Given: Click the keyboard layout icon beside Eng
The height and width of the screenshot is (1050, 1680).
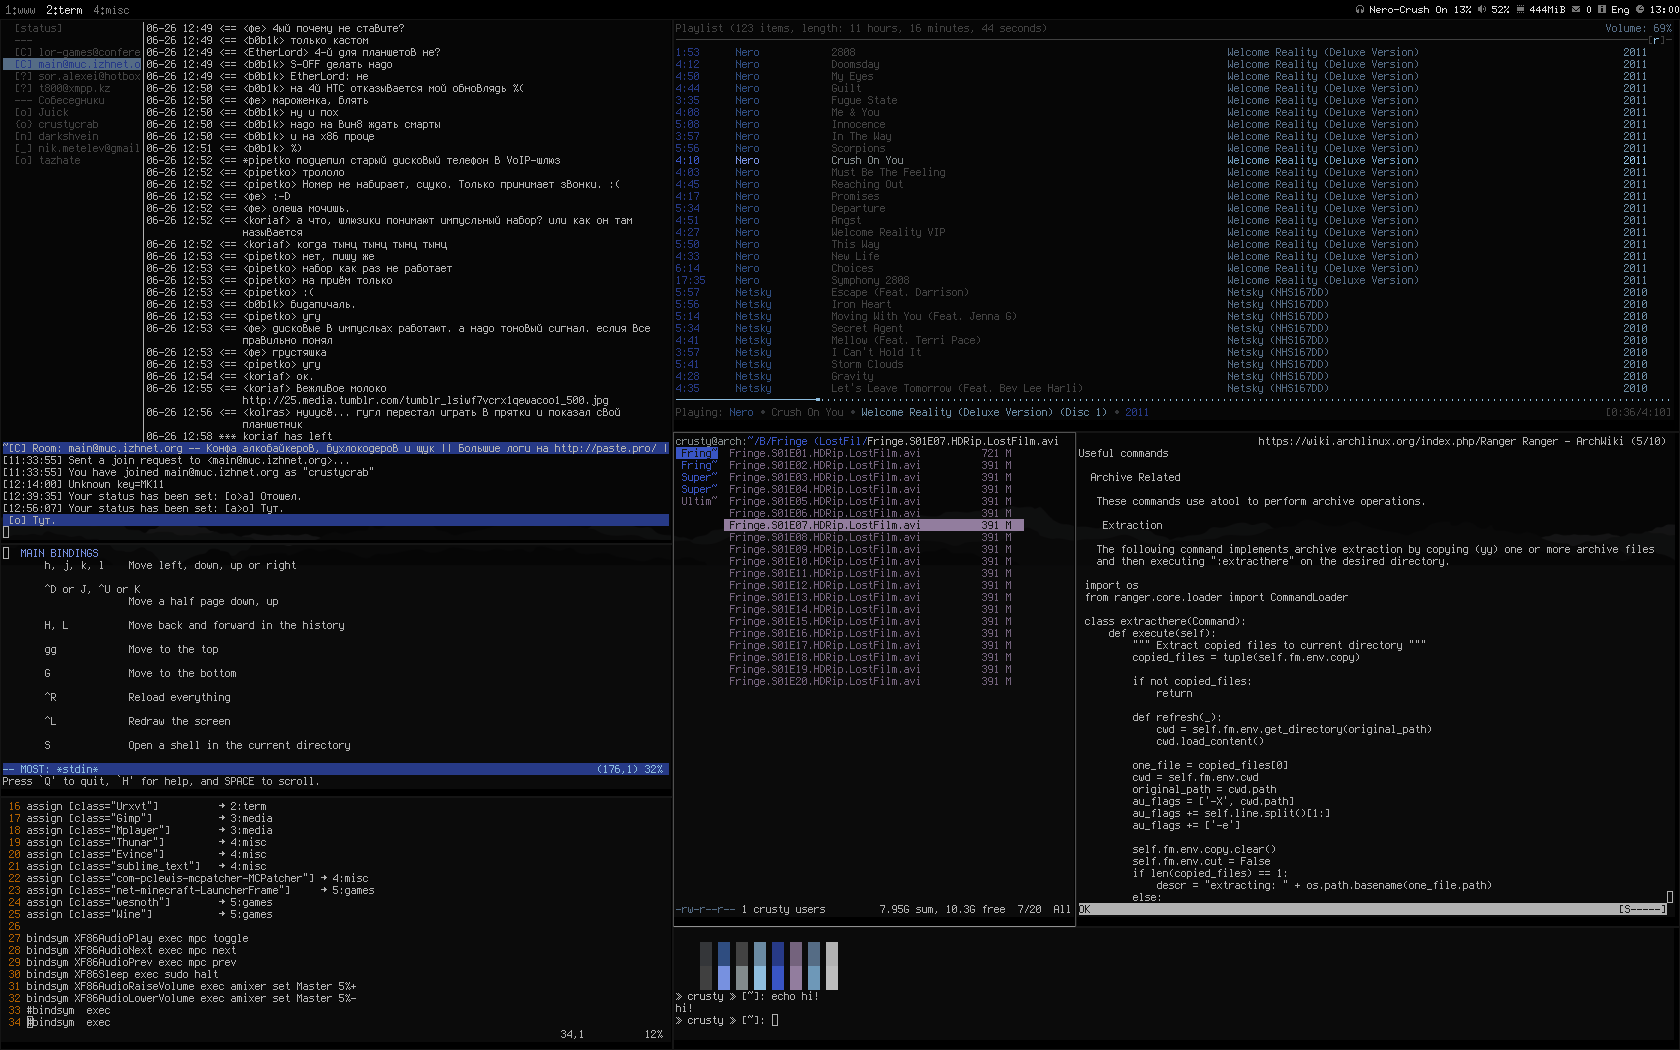Looking at the screenshot, I should click(x=1602, y=9).
